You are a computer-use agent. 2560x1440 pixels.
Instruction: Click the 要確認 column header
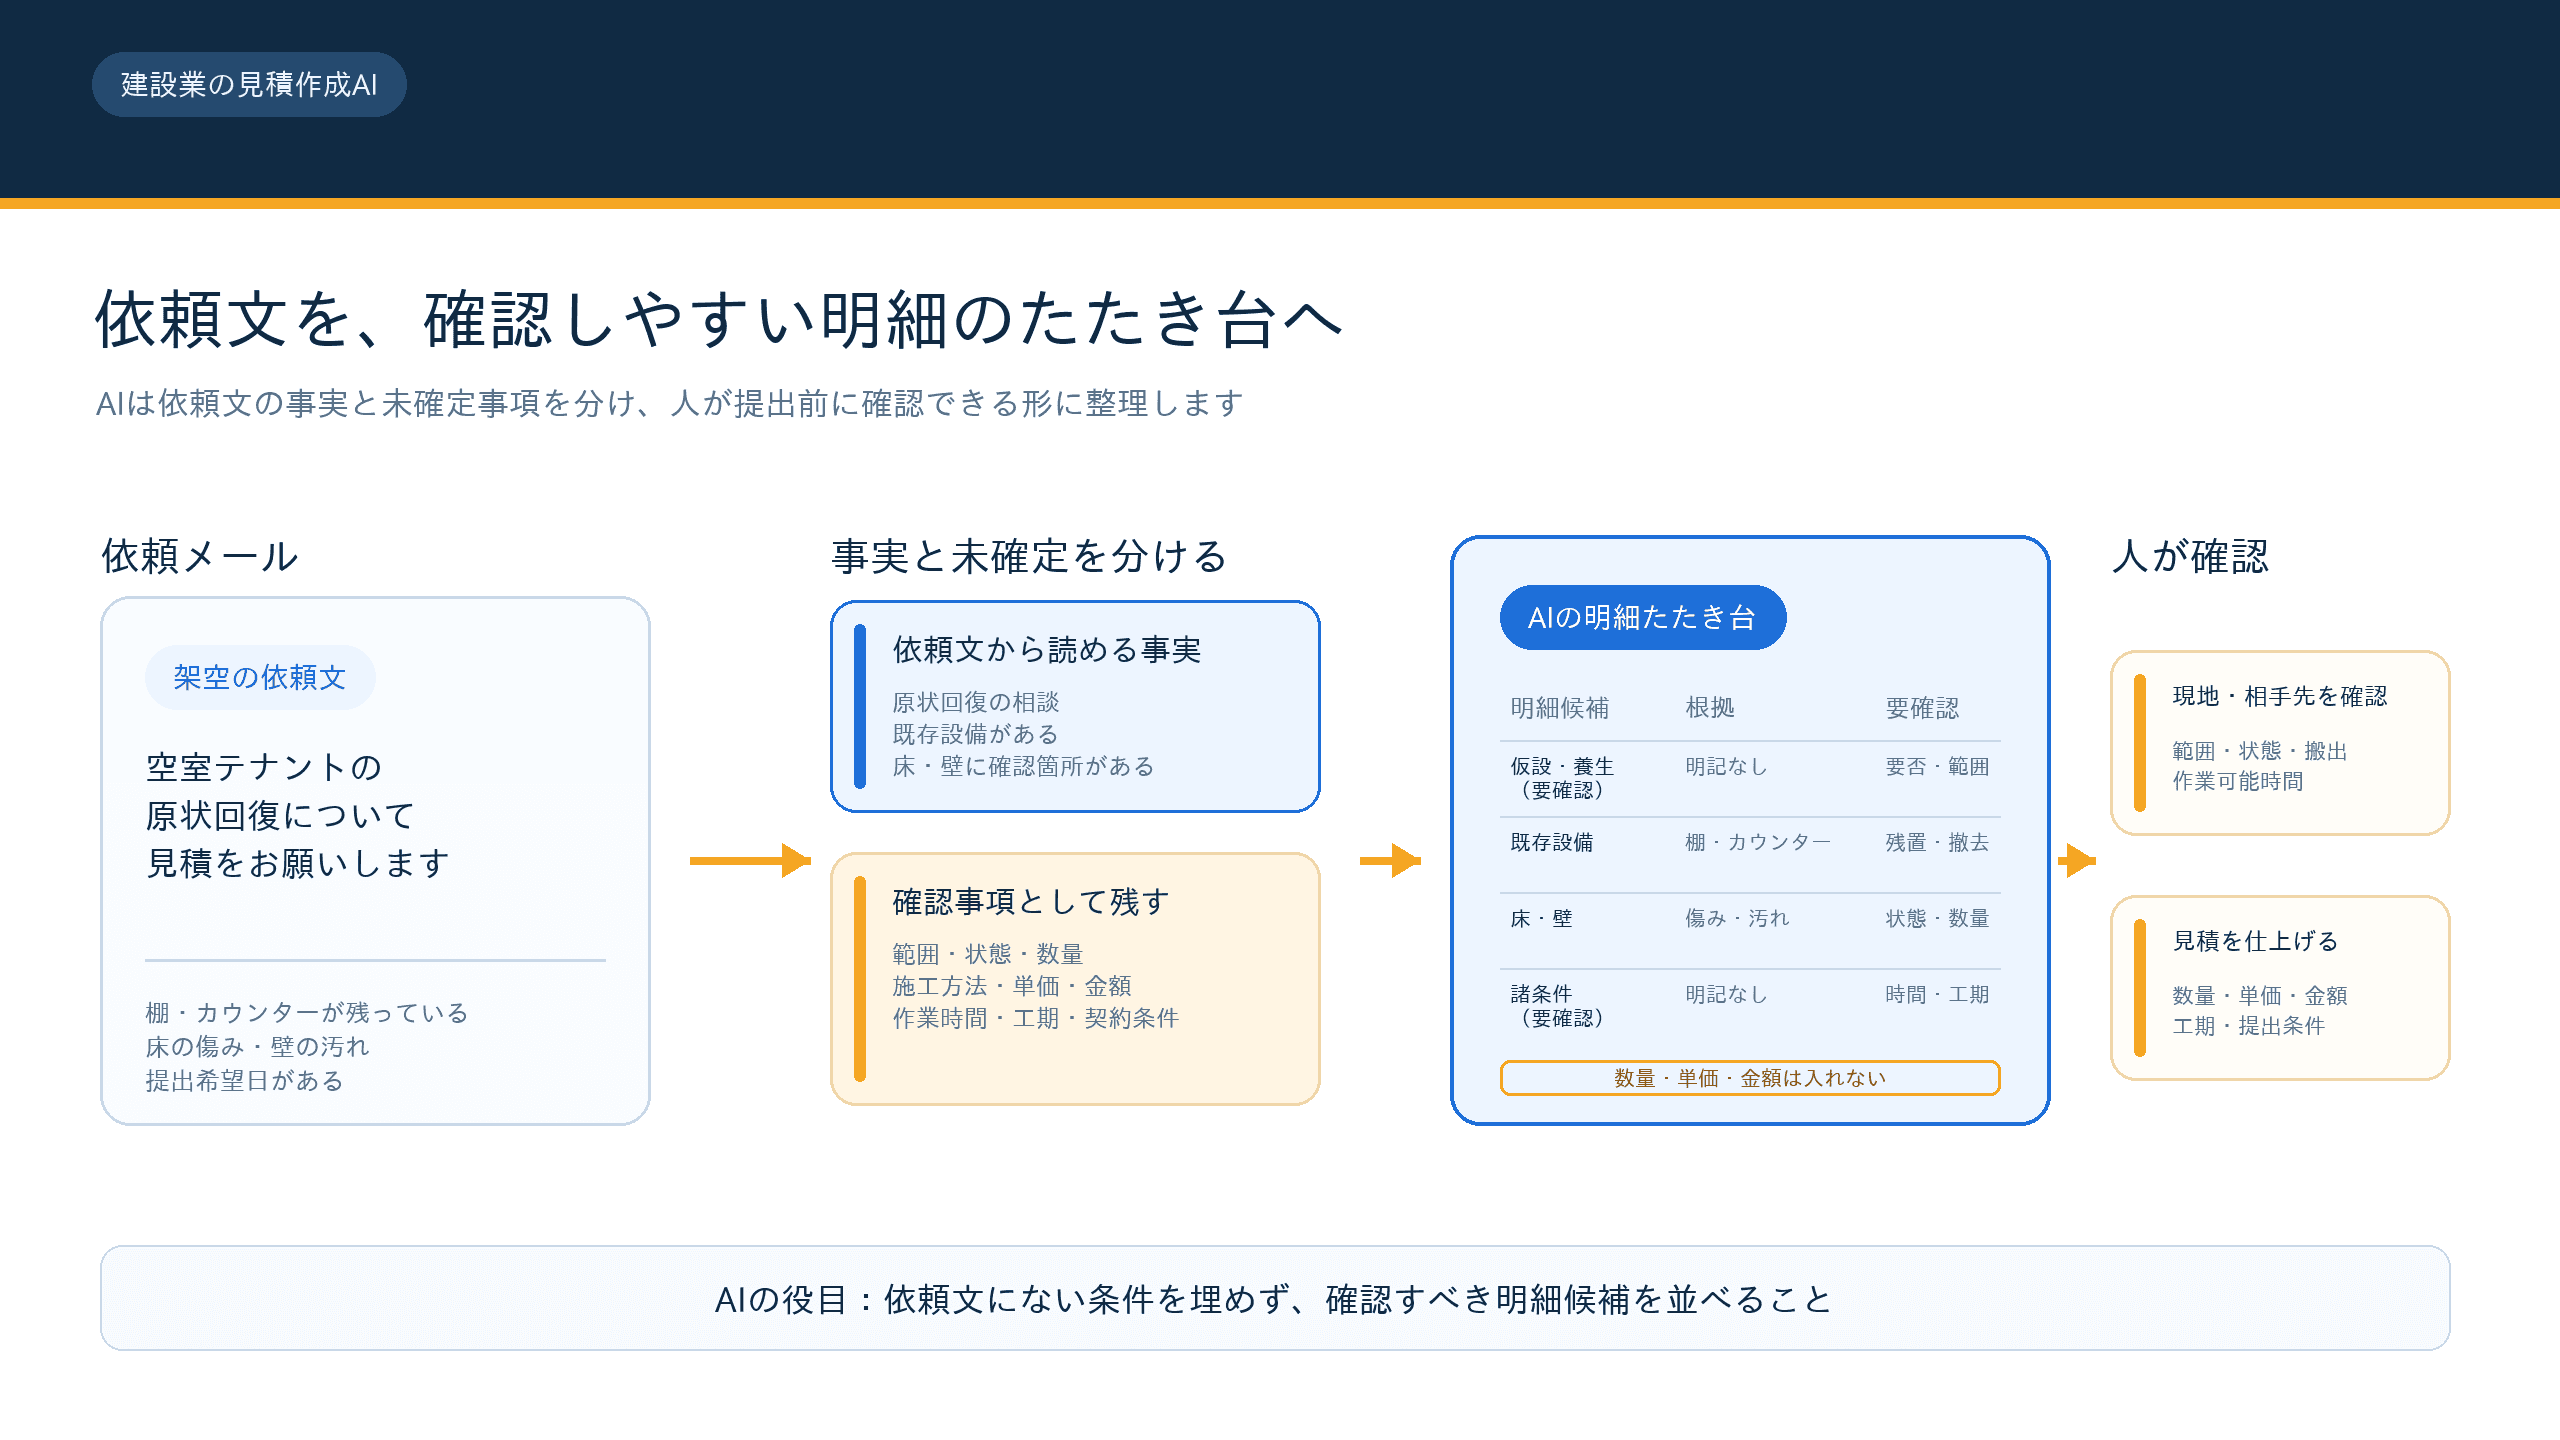(1922, 708)
